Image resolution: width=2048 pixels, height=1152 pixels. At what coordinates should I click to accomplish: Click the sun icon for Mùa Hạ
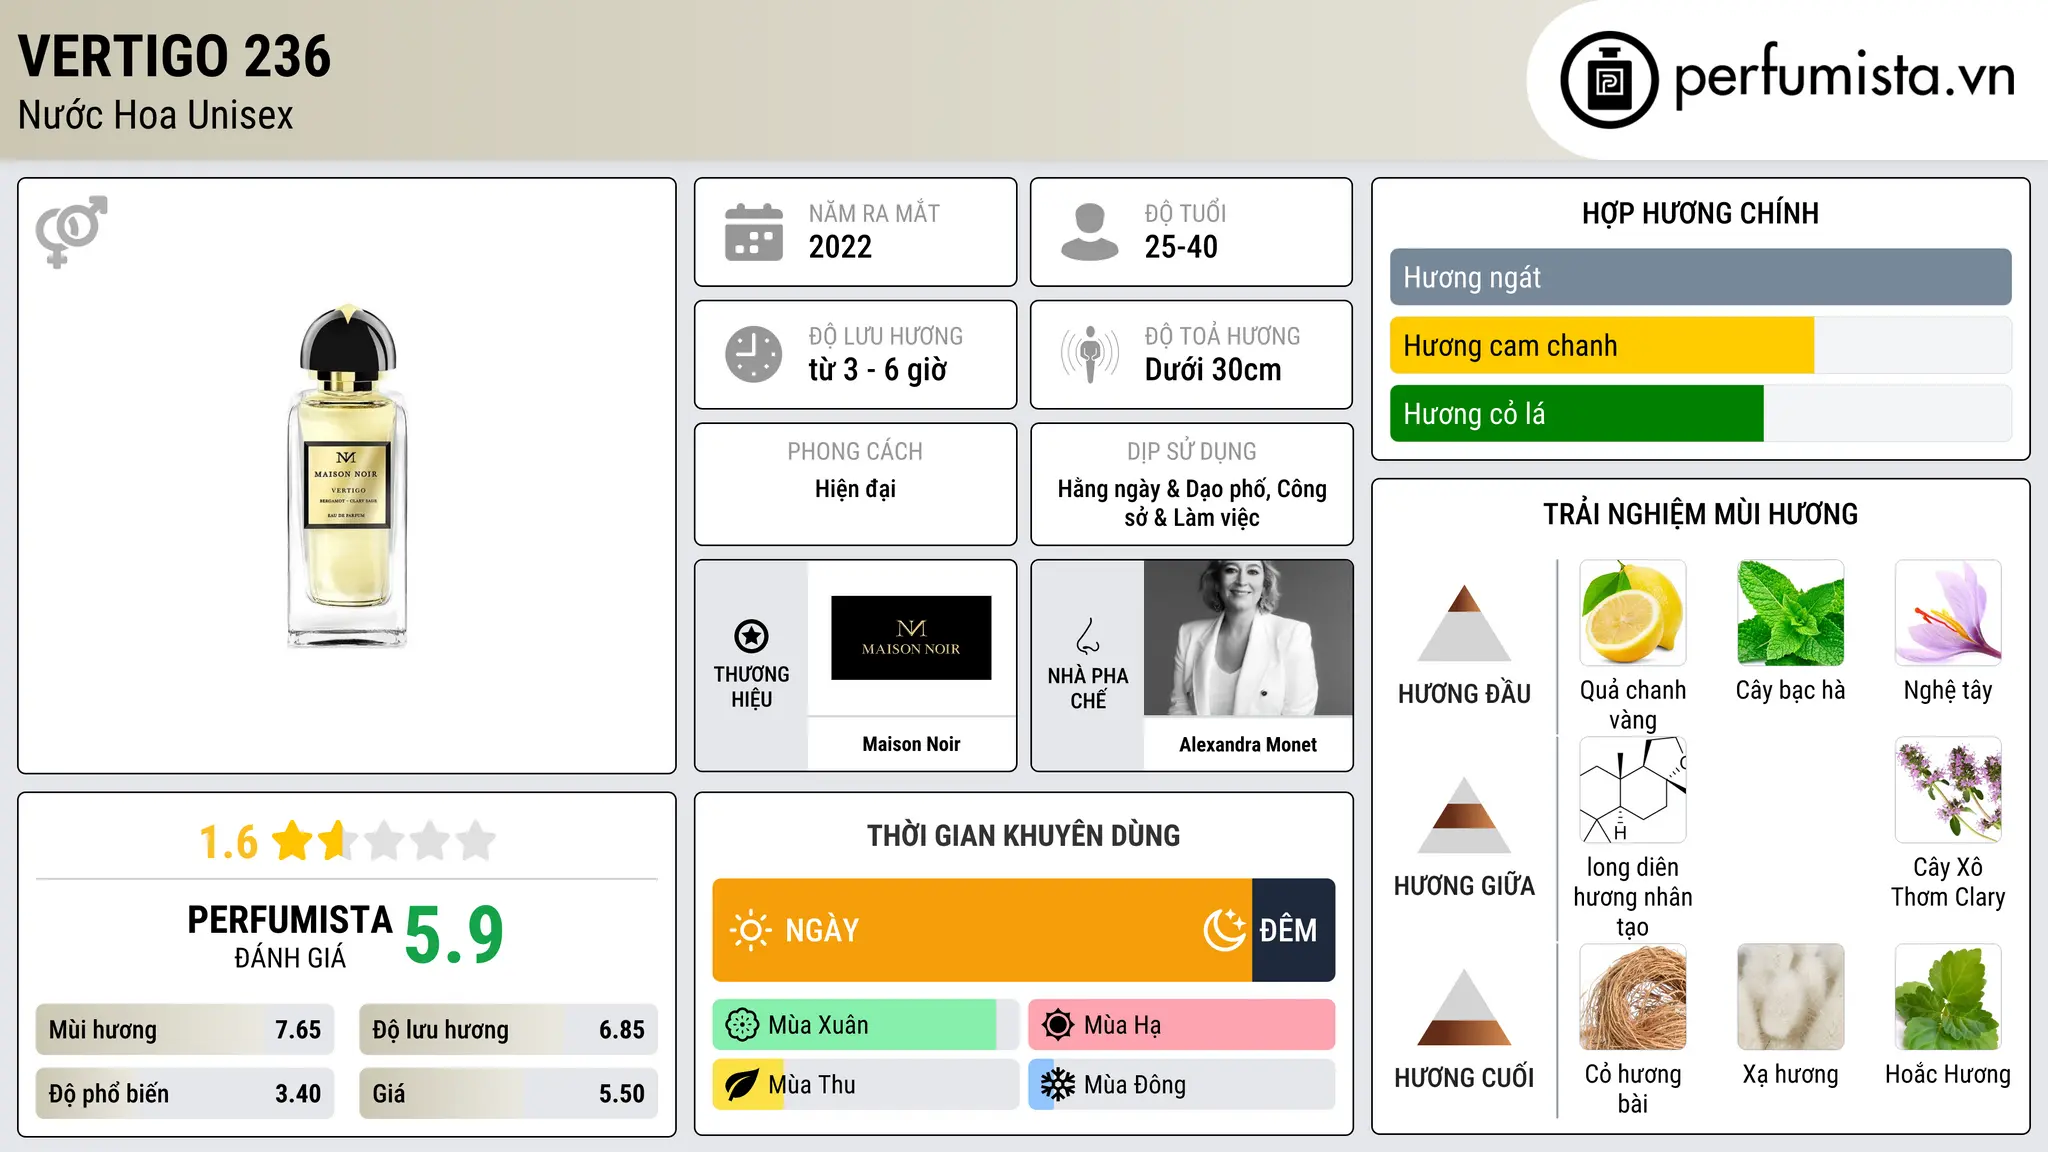click(1058, 1025)
